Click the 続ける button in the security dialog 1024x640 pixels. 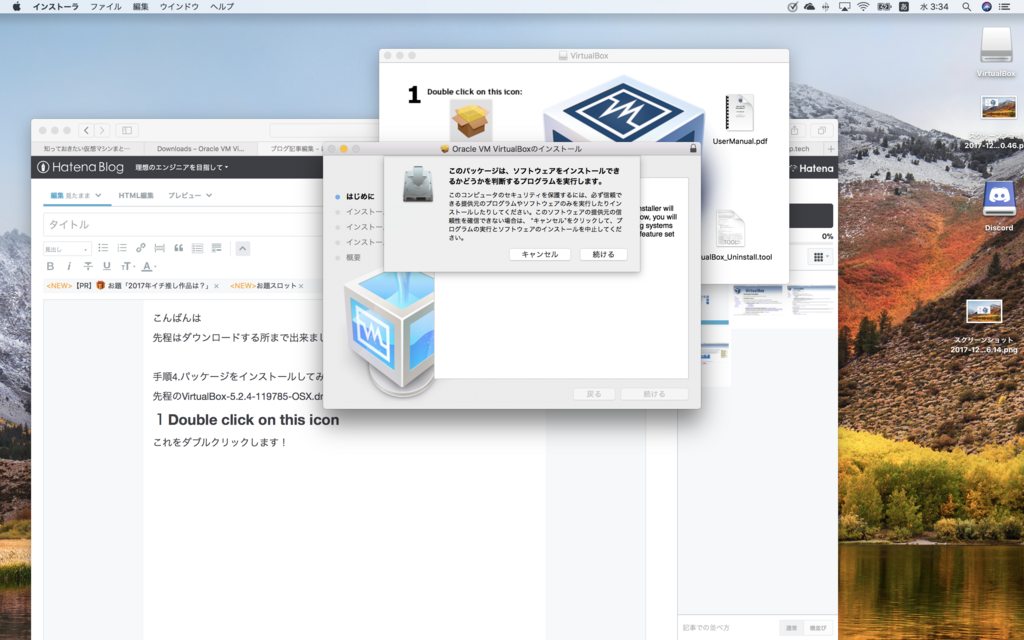tap(603, 255)
